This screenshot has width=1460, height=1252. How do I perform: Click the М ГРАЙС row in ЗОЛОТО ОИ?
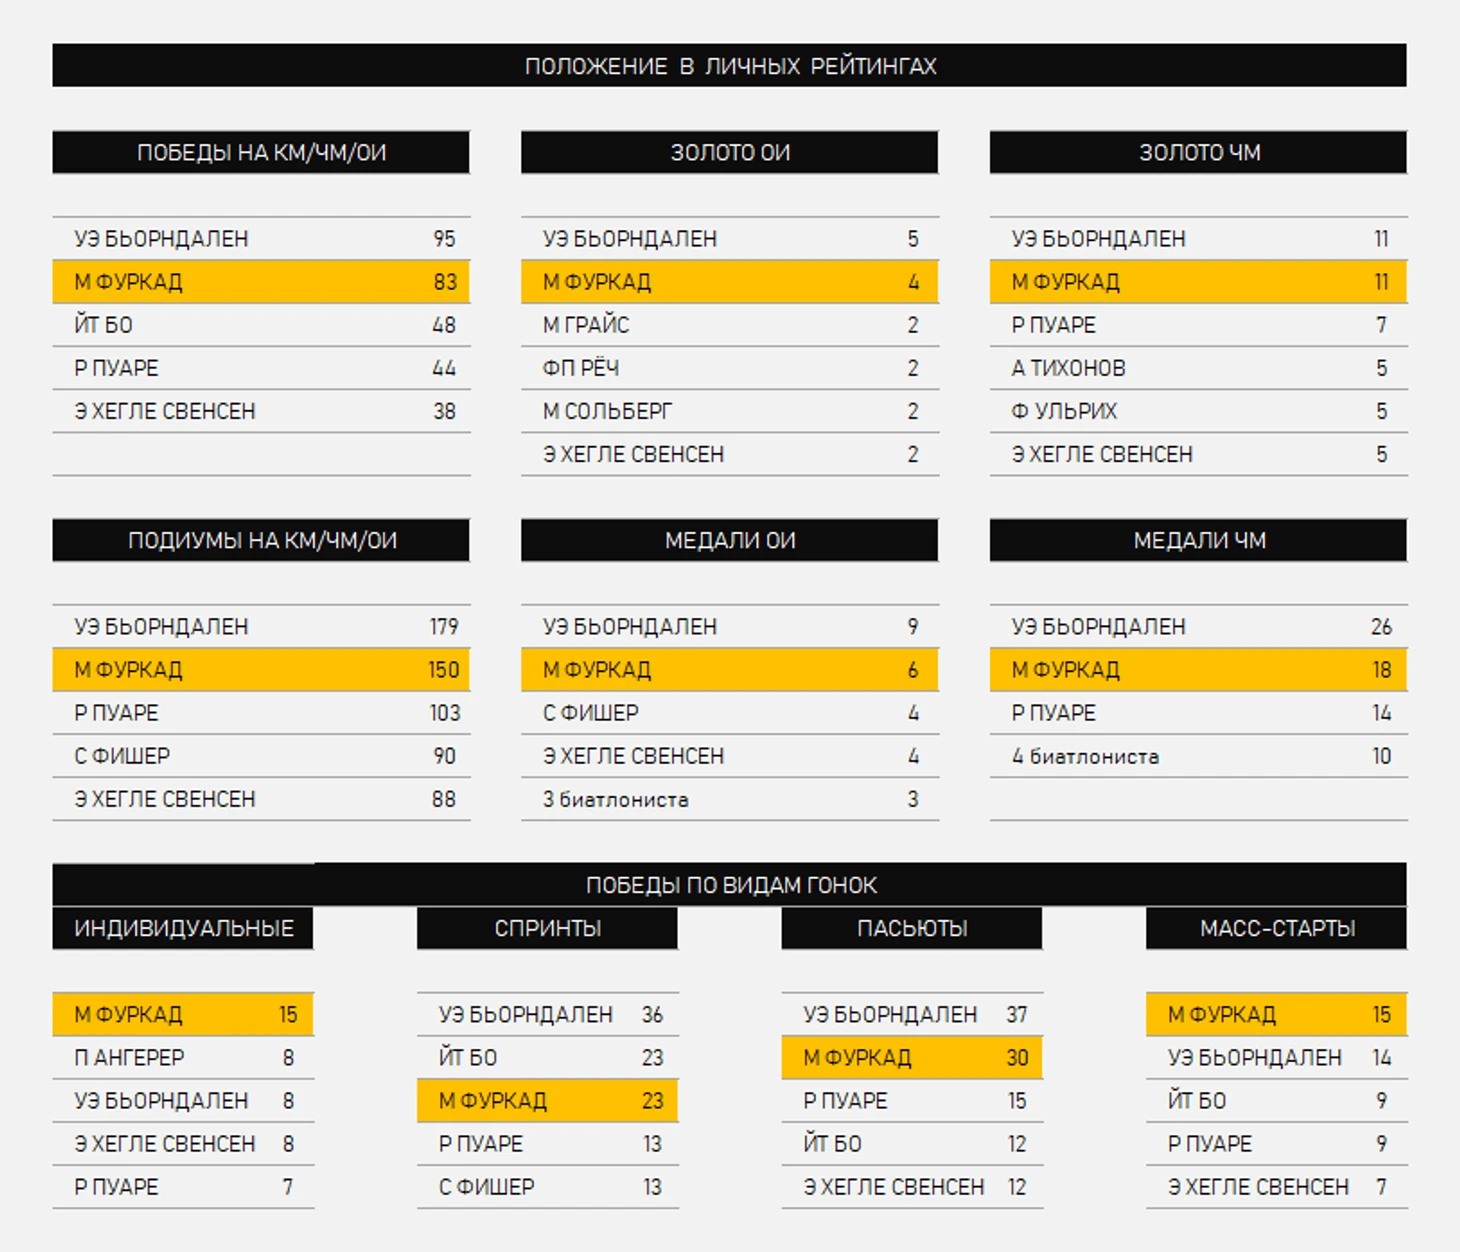[x=730, y=325]
